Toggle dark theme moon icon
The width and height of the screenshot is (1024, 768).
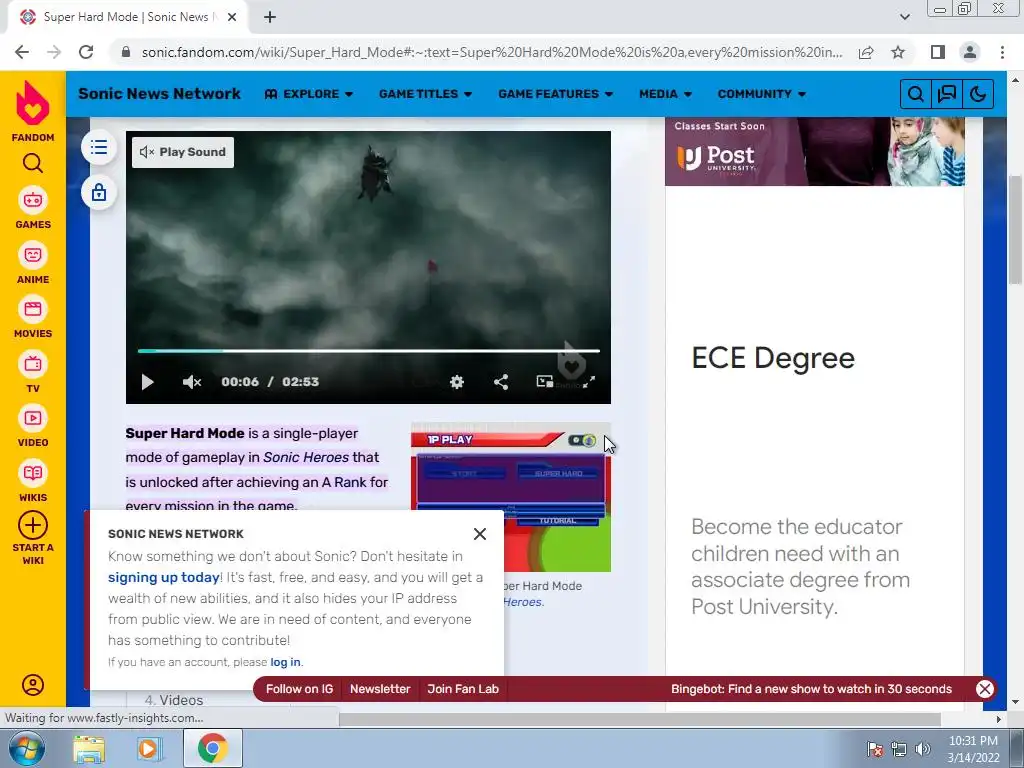click(x=978, y=94)
